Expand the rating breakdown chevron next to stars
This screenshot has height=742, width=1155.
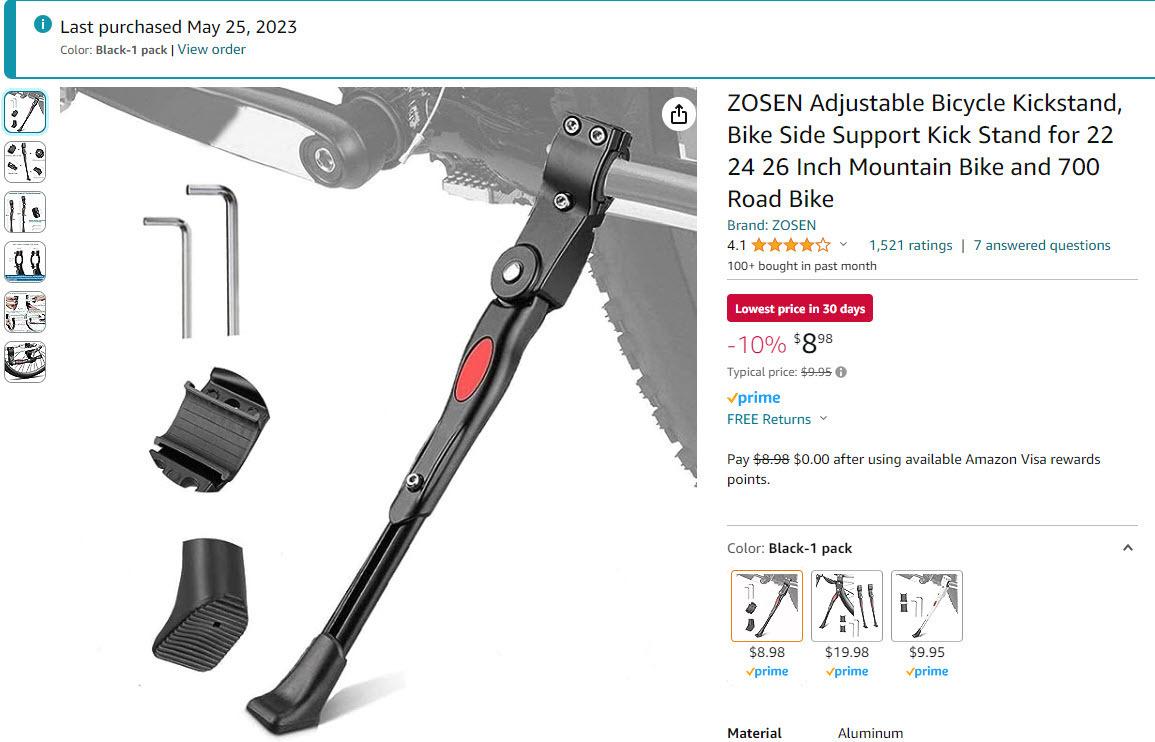pos(843,245)
